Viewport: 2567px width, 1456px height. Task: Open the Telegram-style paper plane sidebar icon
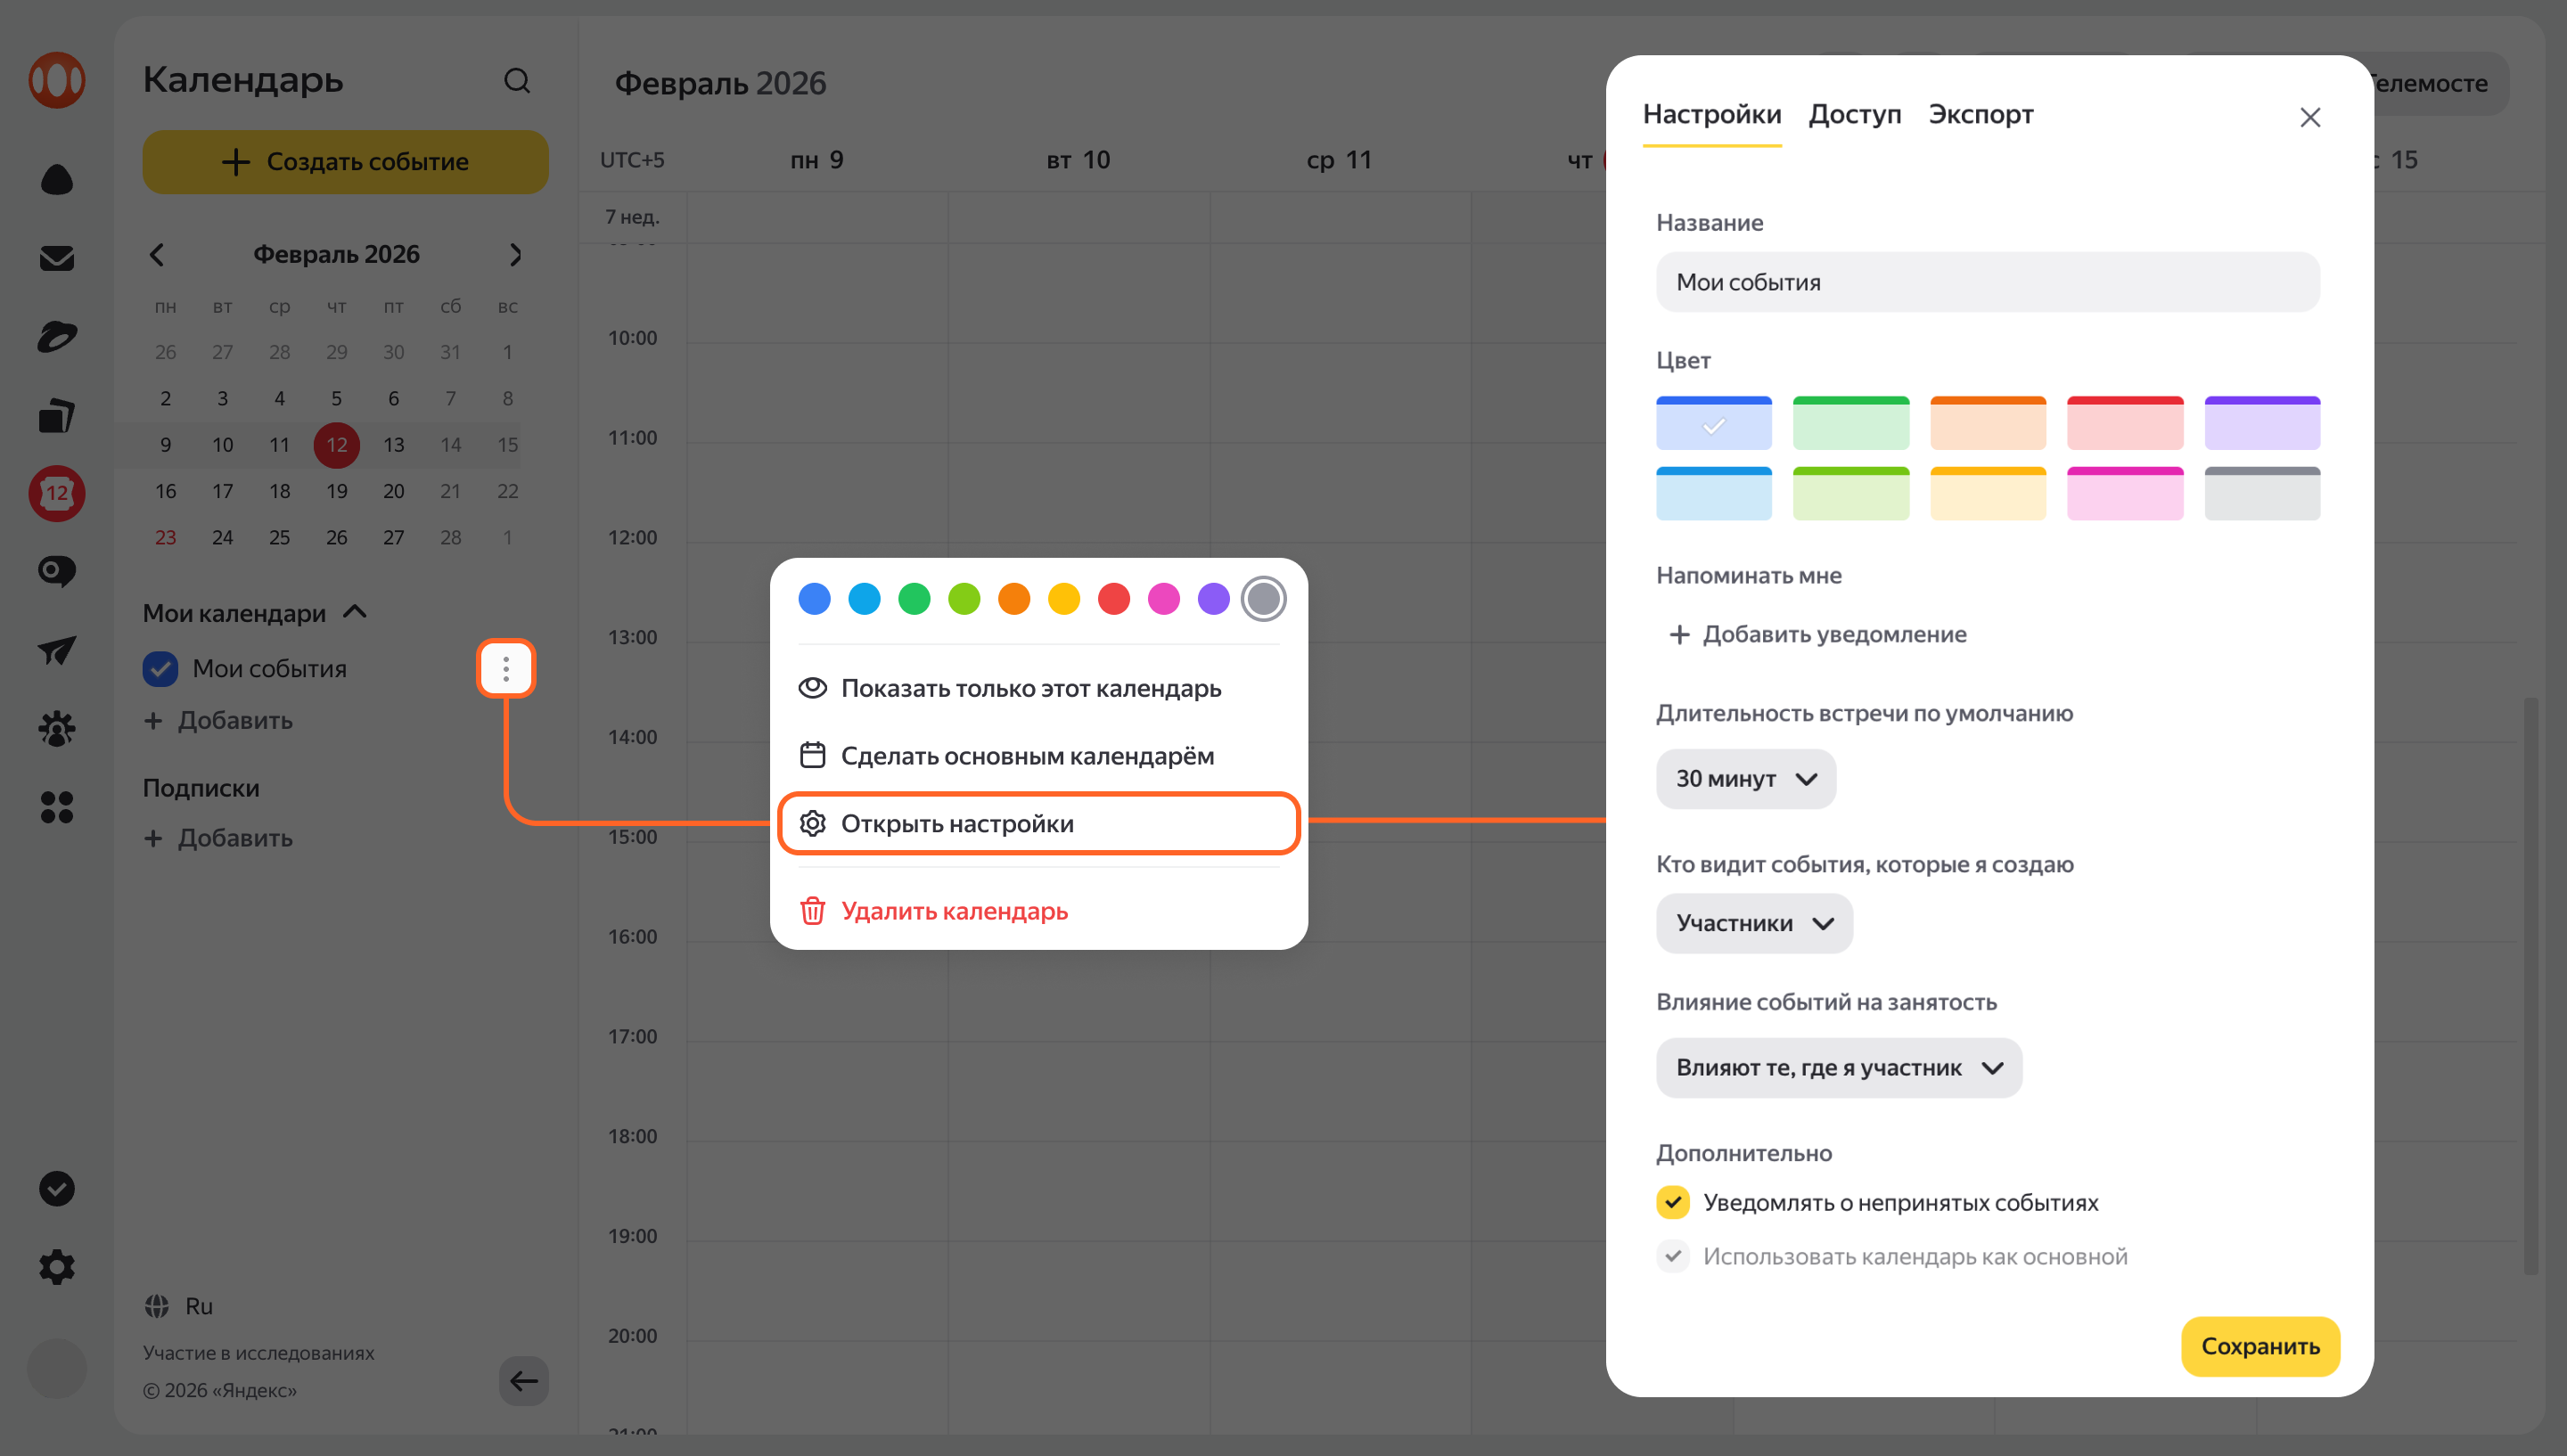tap(56, 650)
